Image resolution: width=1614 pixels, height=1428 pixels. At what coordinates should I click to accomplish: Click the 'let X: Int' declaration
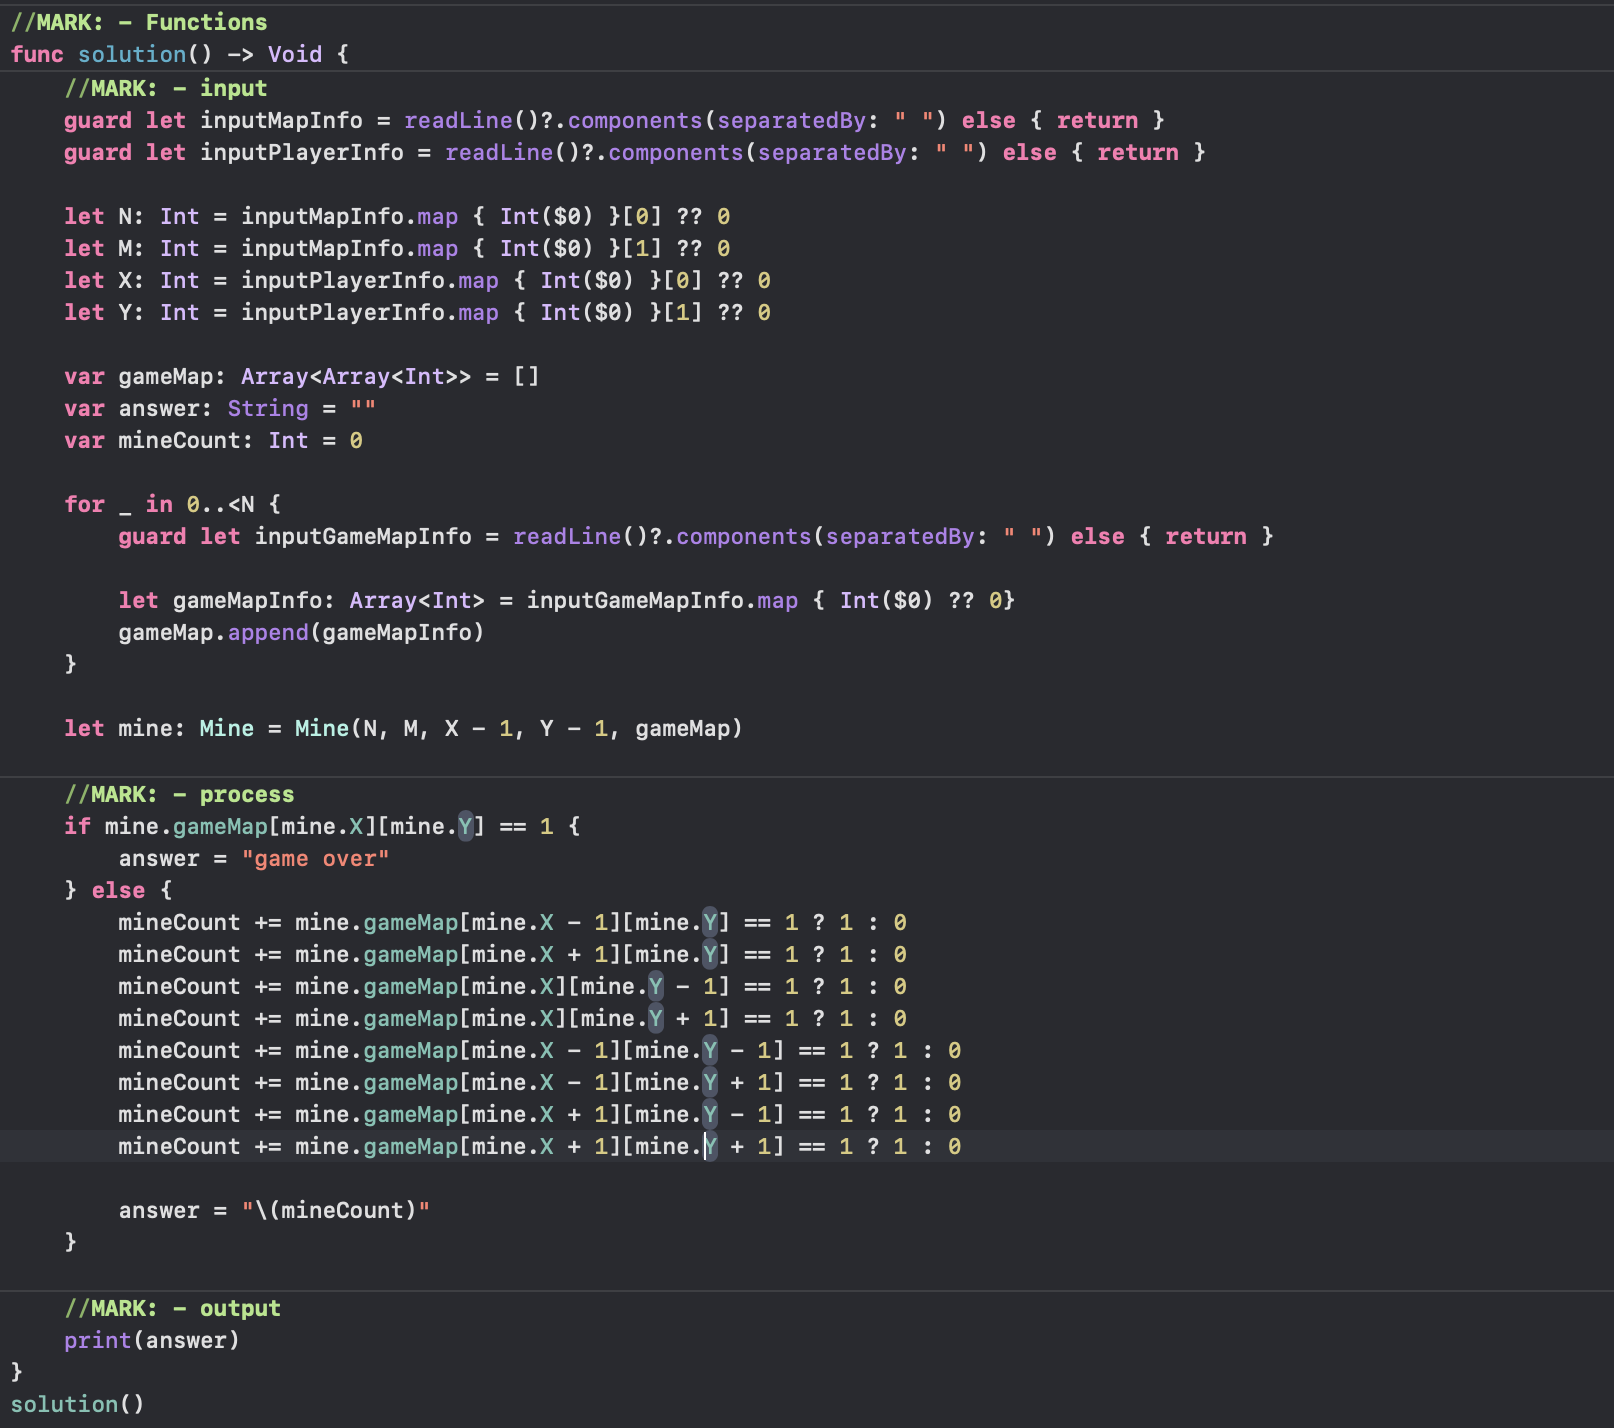pos(417,280)
